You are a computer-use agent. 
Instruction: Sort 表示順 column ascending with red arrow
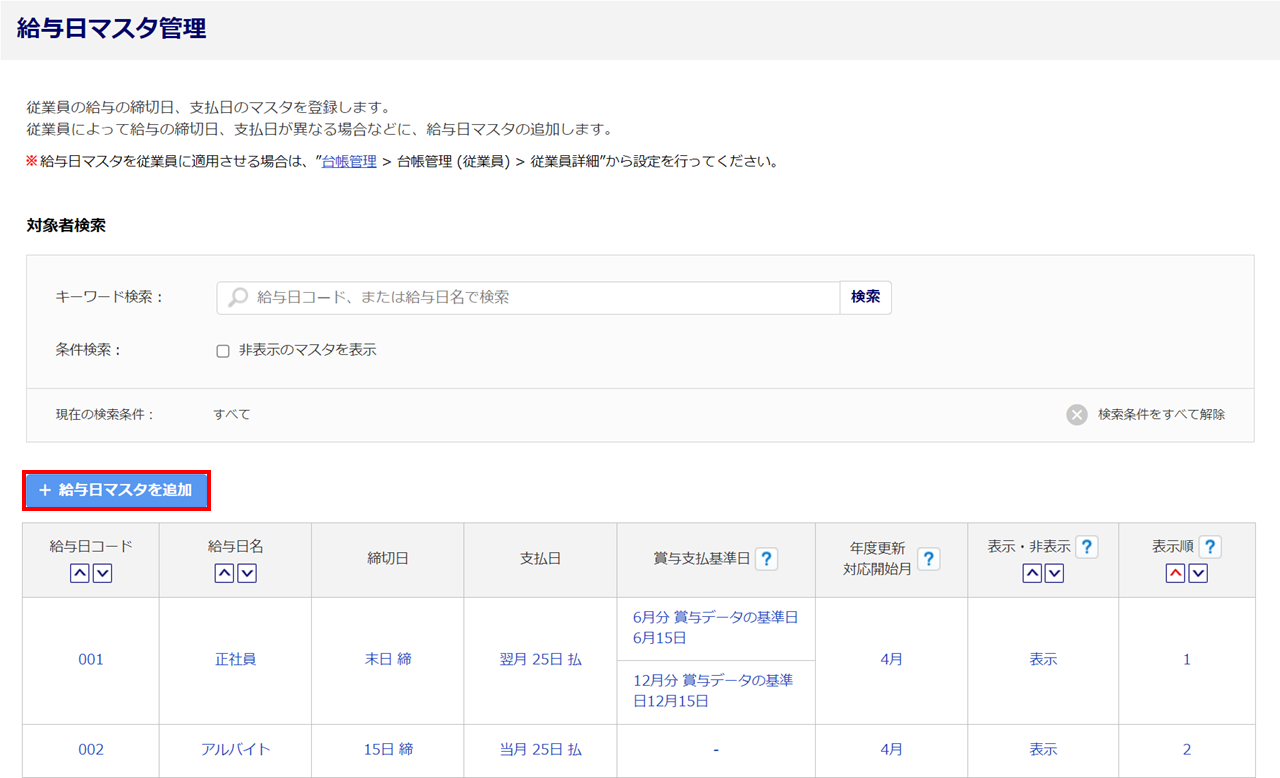coord(1175,573)
